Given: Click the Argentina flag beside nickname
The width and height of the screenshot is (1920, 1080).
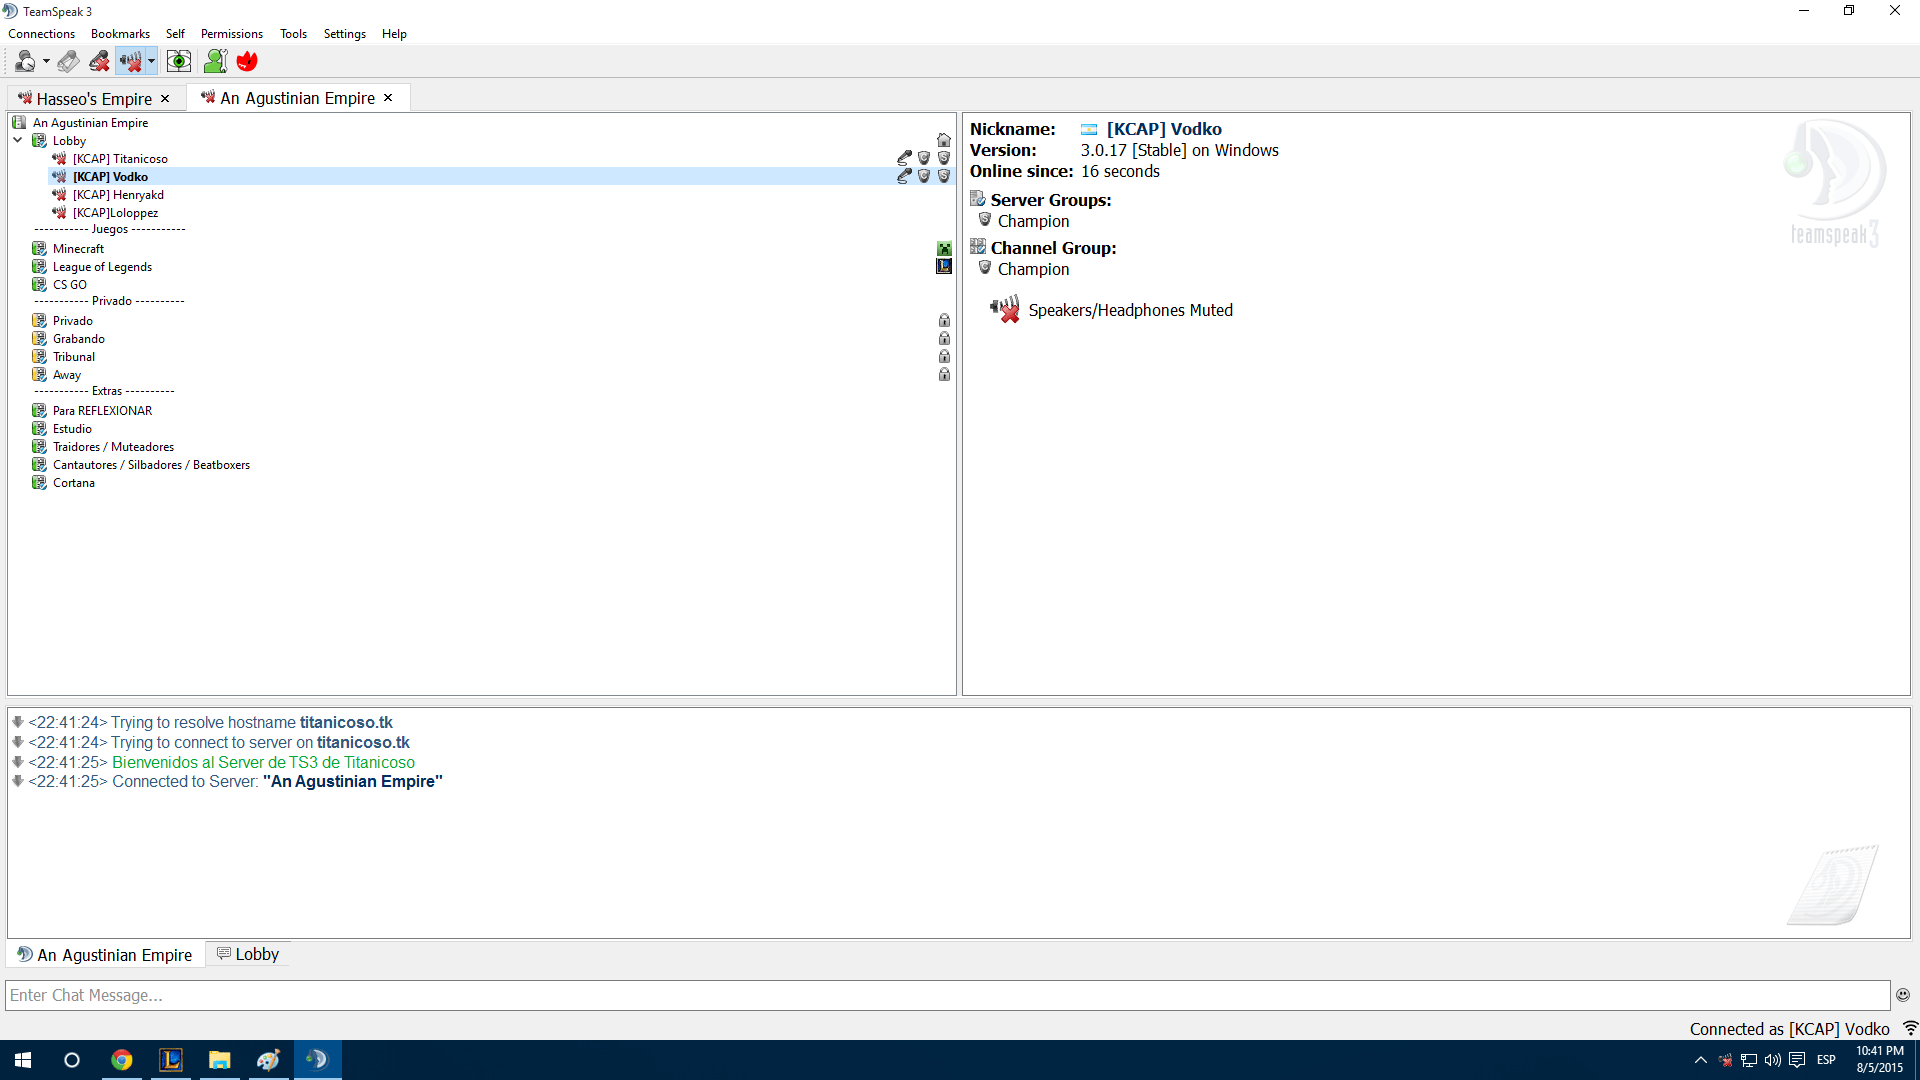Looking at the screenshot, I should (x=1089, y=129).
